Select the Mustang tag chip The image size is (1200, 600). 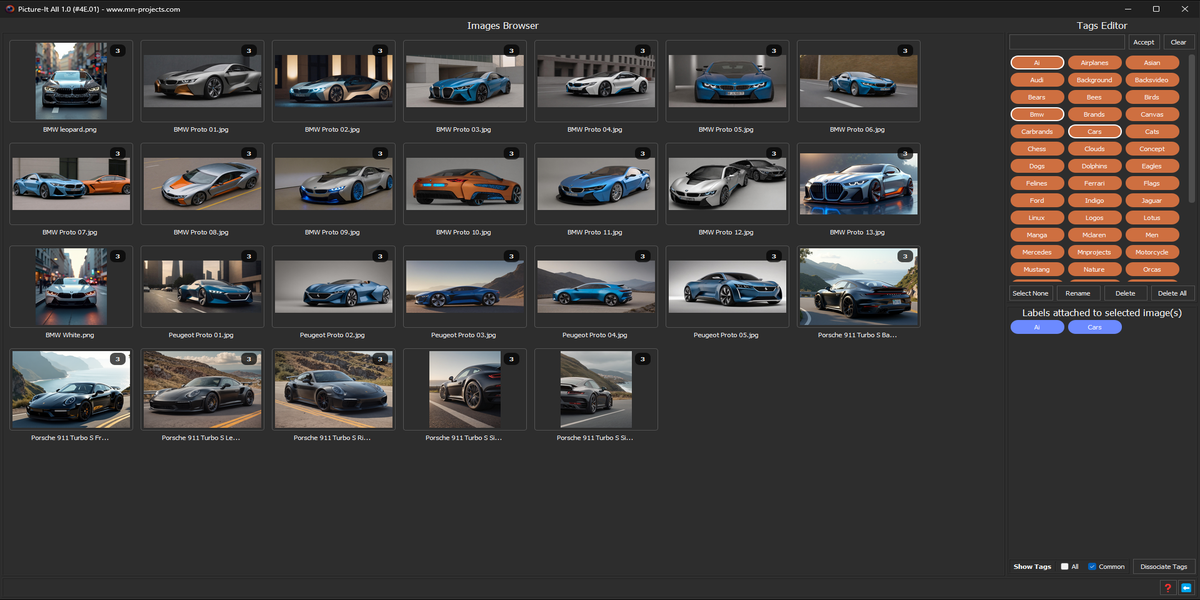tap(1037, 269)
